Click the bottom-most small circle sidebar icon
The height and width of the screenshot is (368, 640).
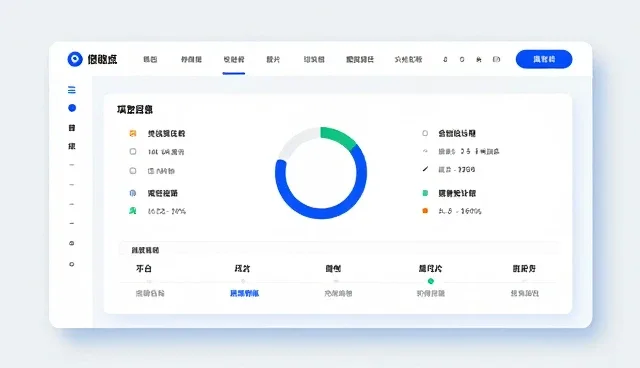[71, 264]
